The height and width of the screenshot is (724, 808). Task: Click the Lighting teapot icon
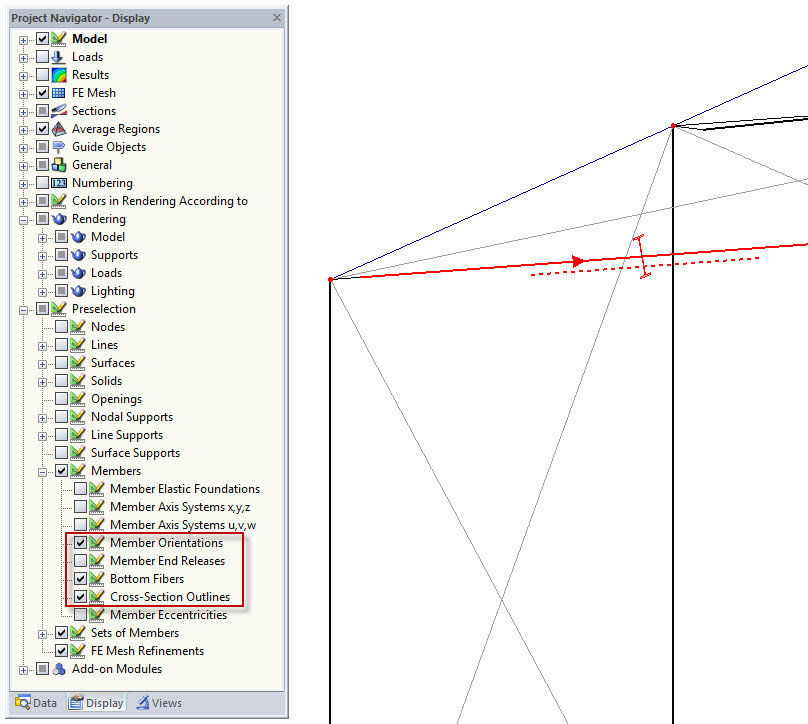78,291
